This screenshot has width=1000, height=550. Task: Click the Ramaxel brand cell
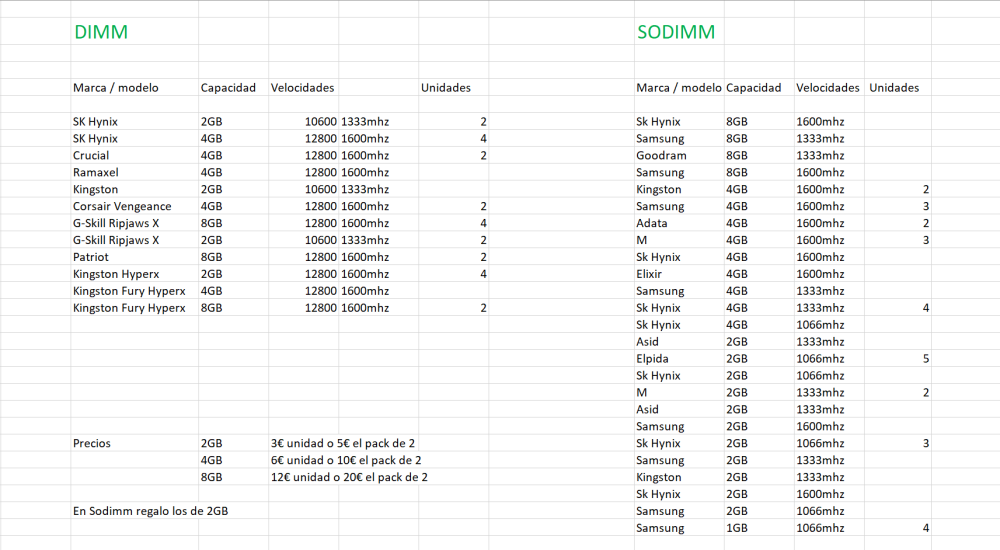[96, 172]
